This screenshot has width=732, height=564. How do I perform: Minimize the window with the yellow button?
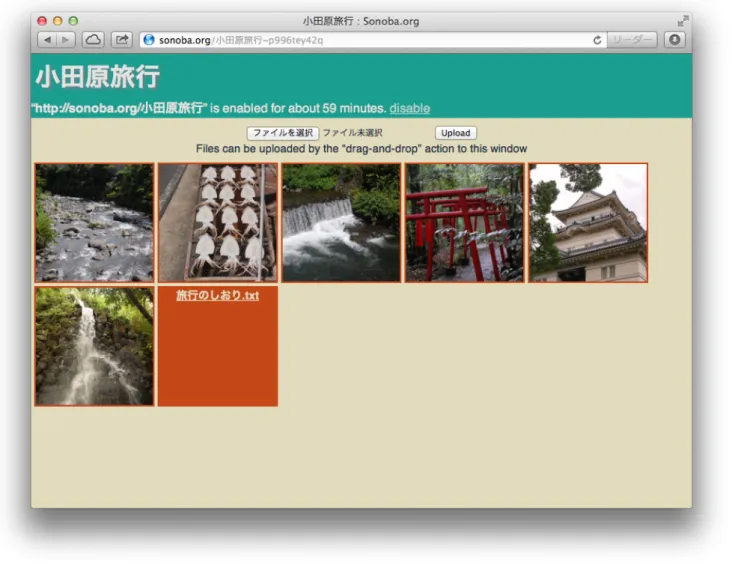57,21
